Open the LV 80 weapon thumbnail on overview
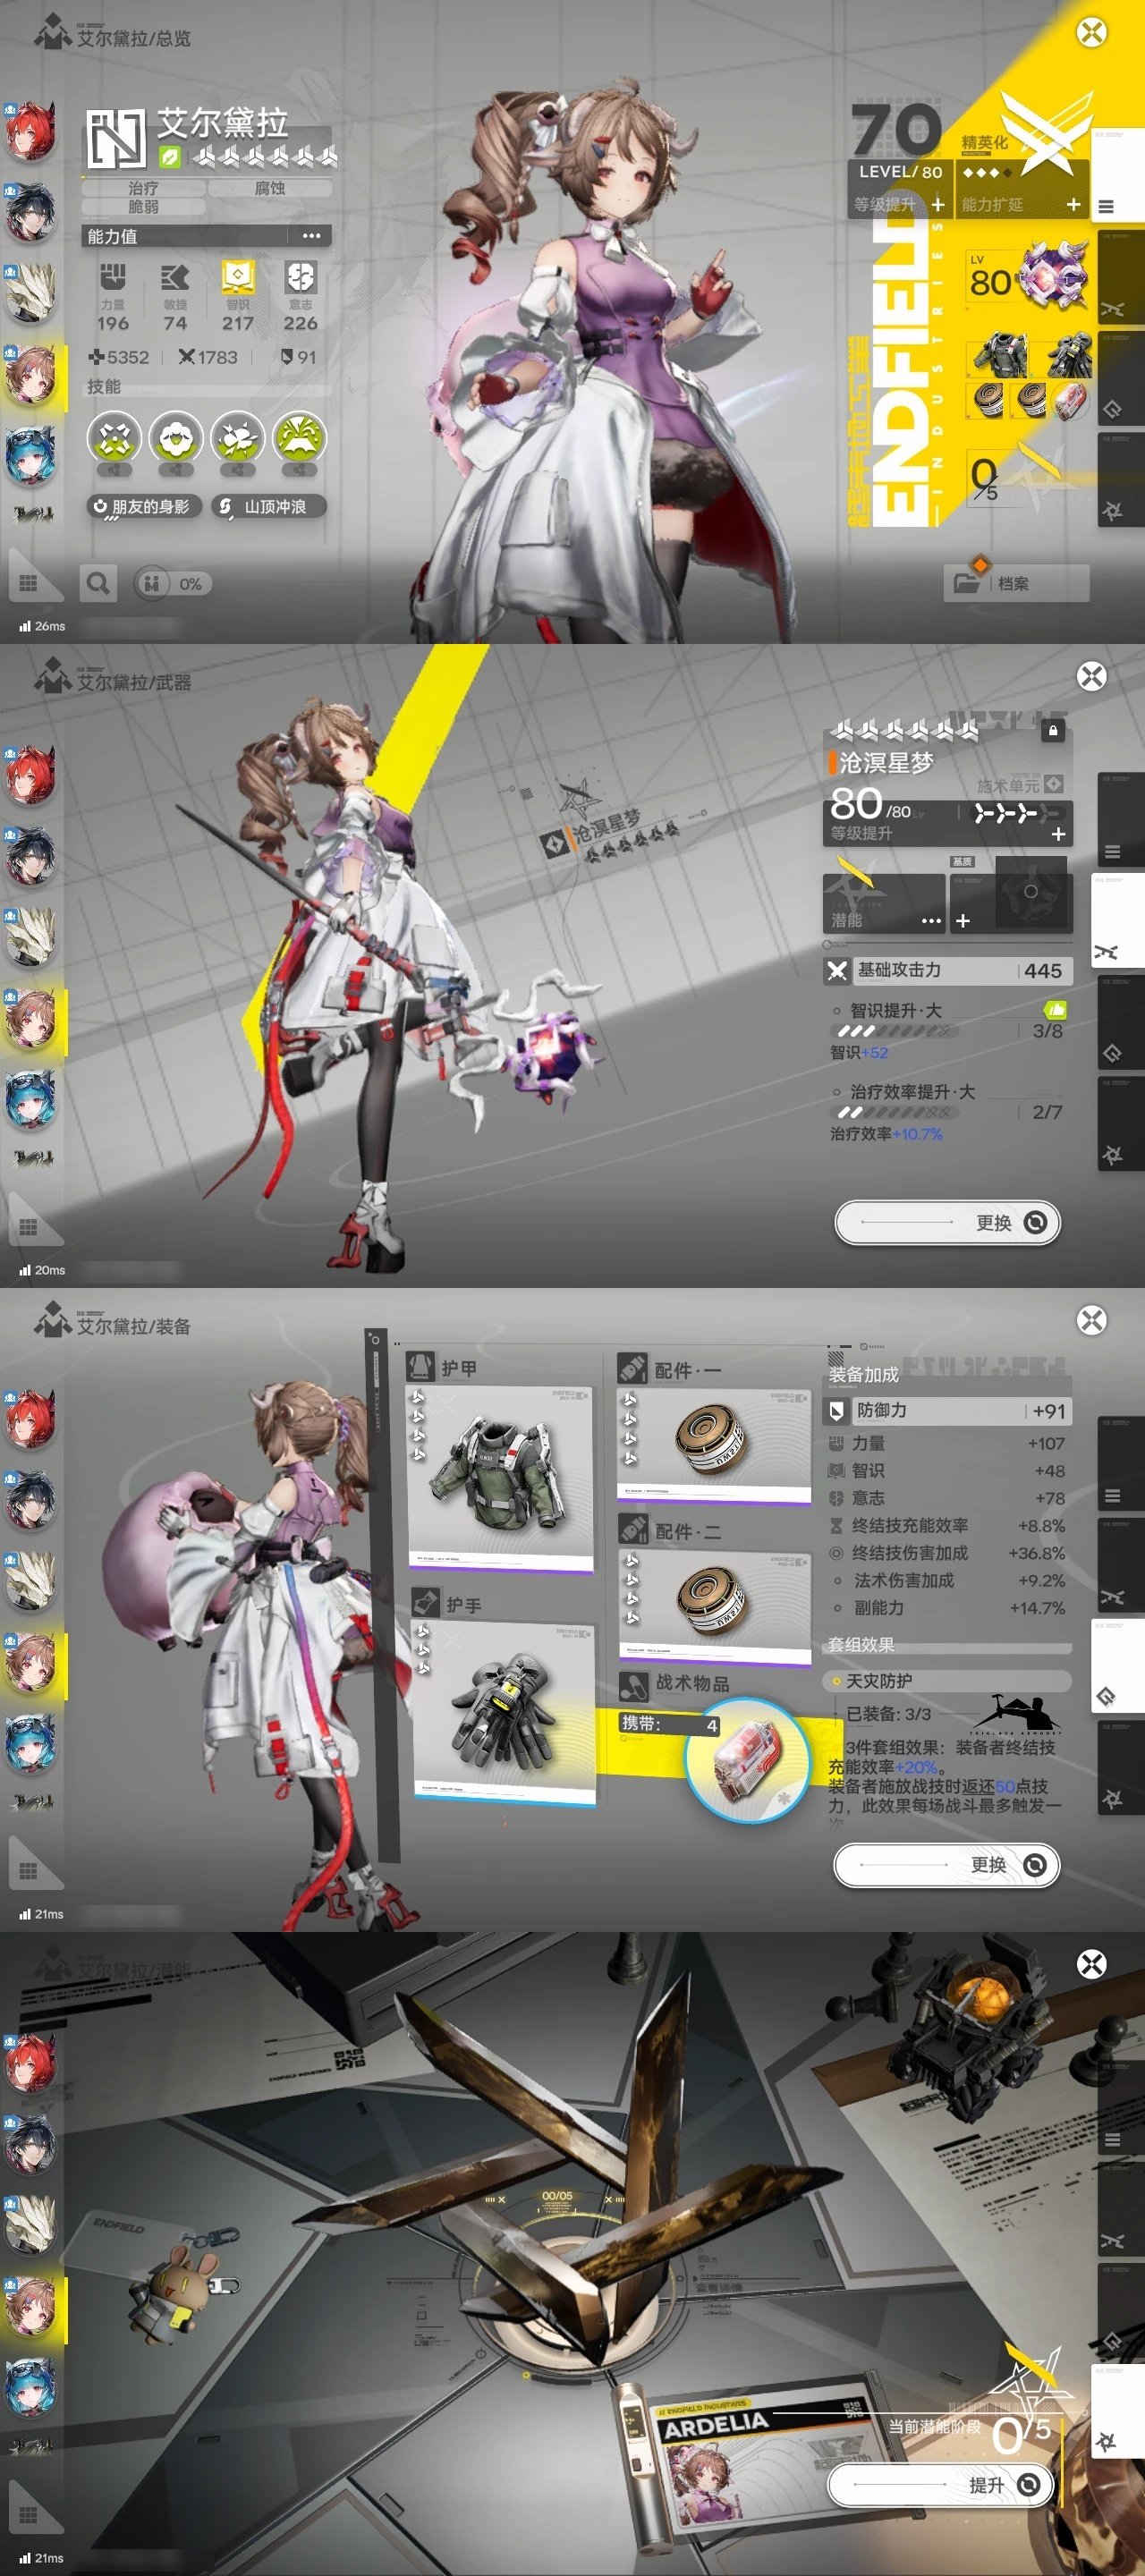Screen dimensions: 1145x2576 (1028, 275)
